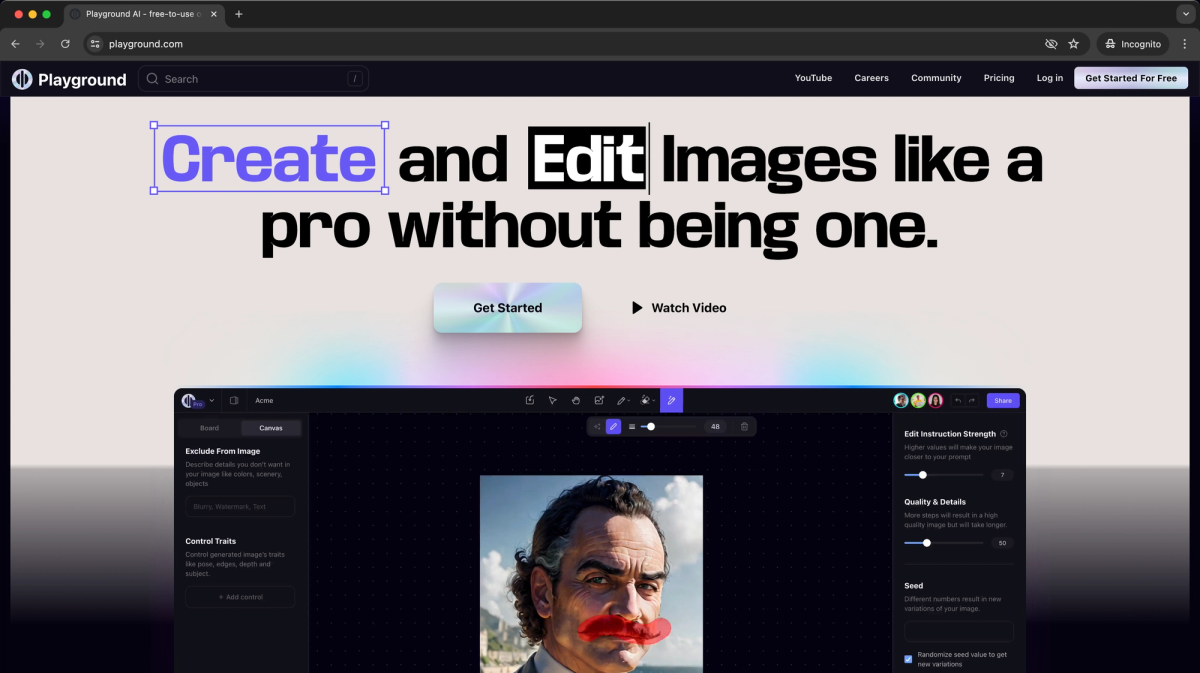Open the third collaborator avatar
Image resolution: width=1200 pixels, height=673 pixels.
(x=936, y=400)
